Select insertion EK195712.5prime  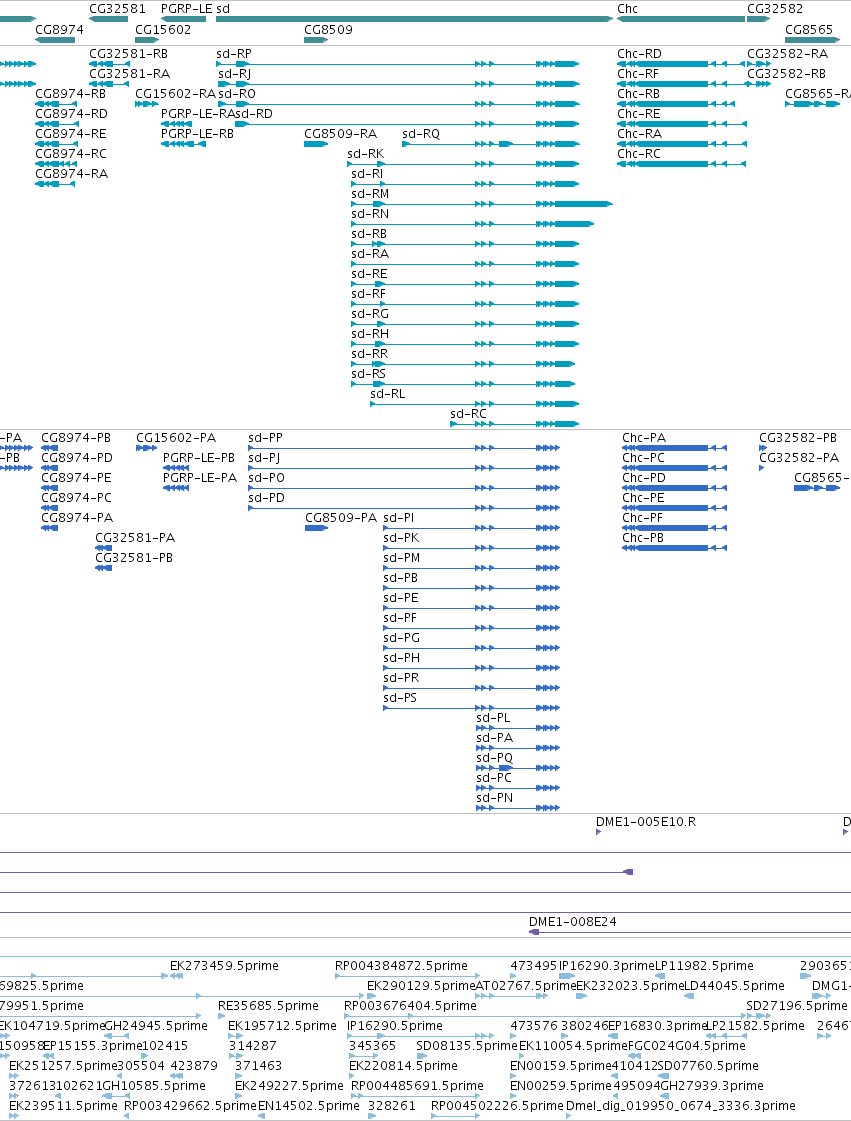click(235, 1037)
